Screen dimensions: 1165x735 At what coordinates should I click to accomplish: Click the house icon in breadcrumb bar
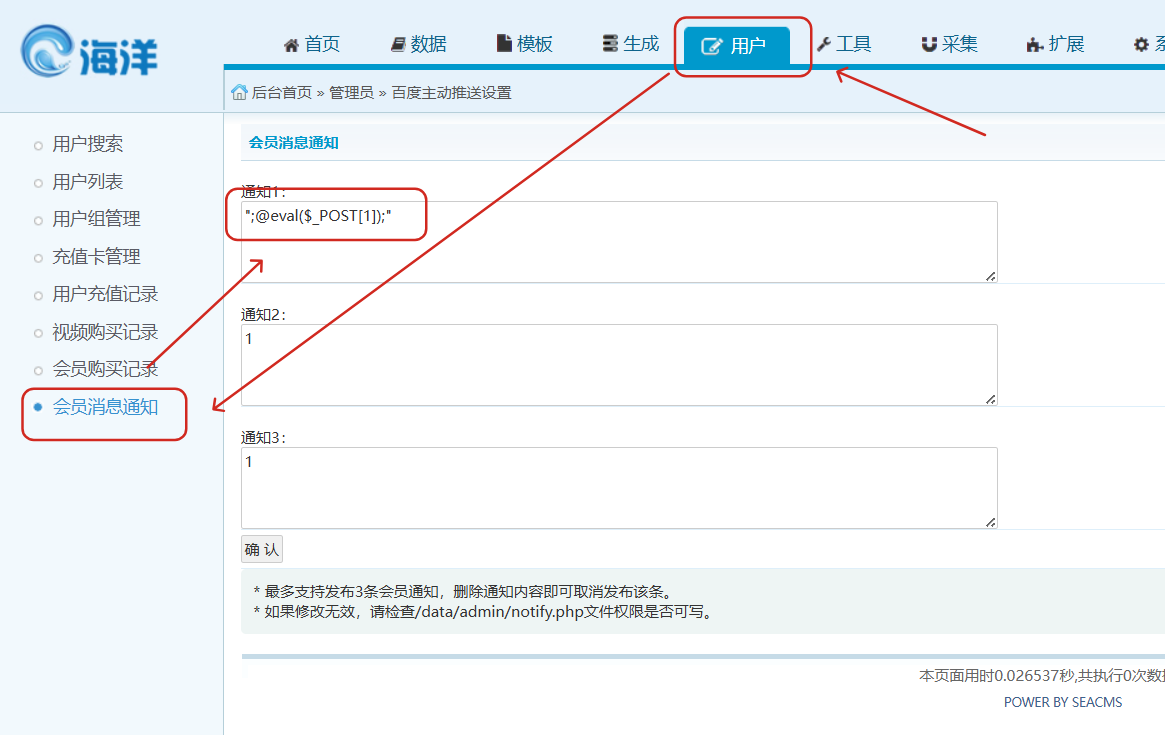click(x=239, y=92)
